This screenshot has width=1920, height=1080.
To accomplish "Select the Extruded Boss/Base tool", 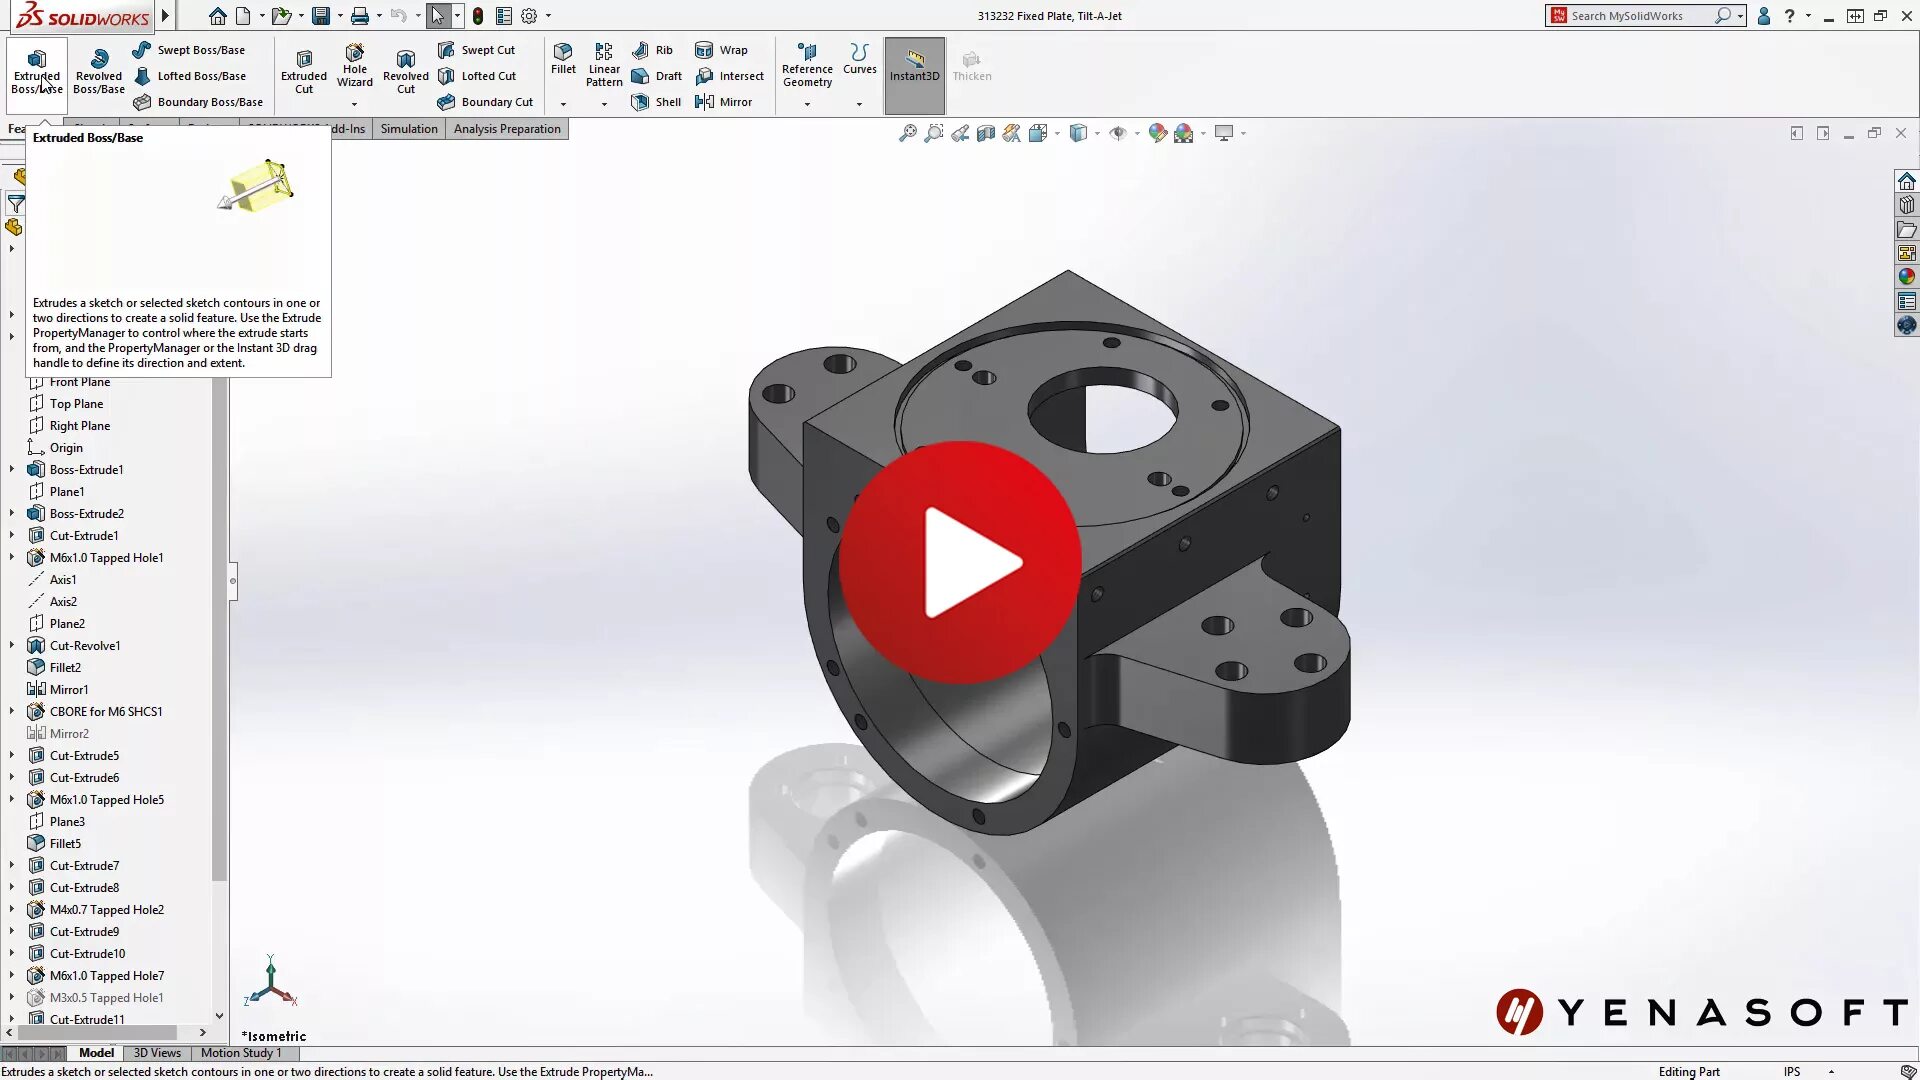I will coord(37,68).
